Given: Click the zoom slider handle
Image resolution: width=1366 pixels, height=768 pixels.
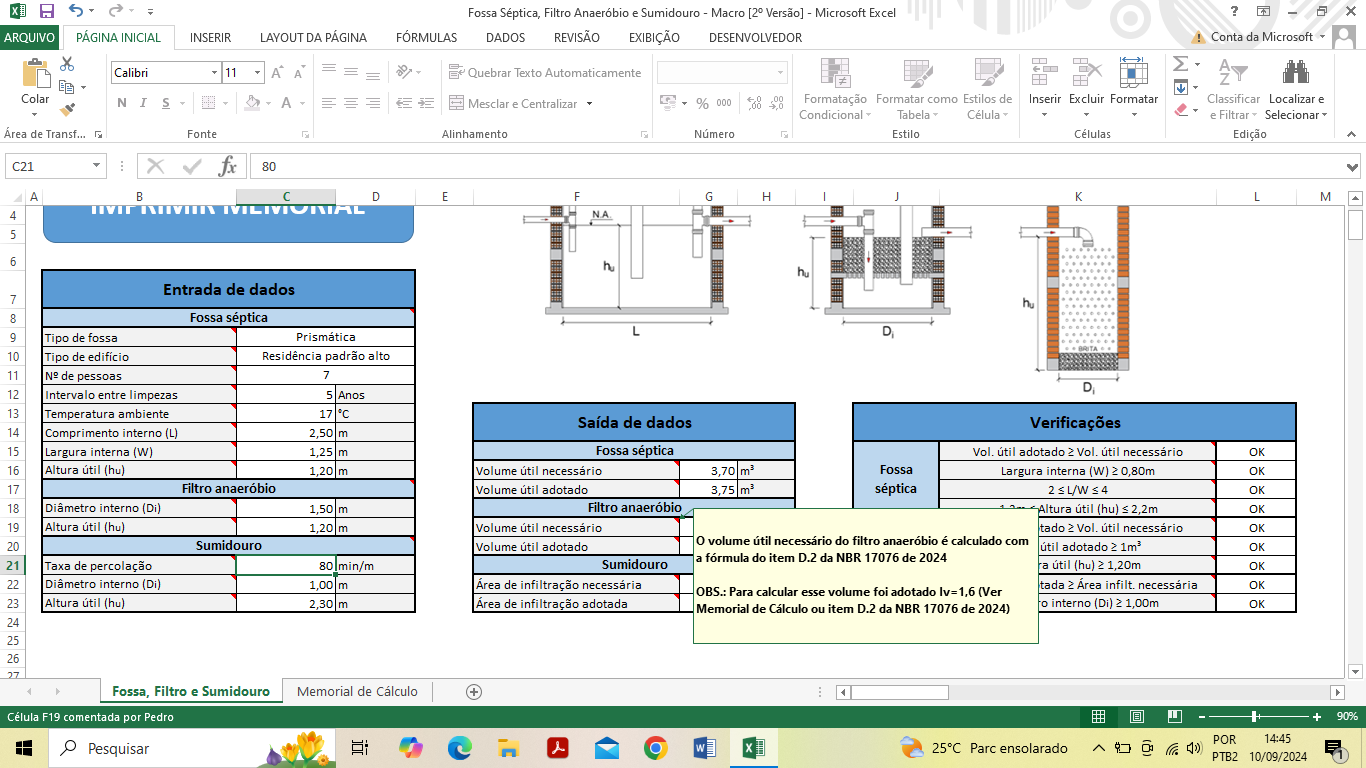Looking at the screenshot, I should [1254, 716].
